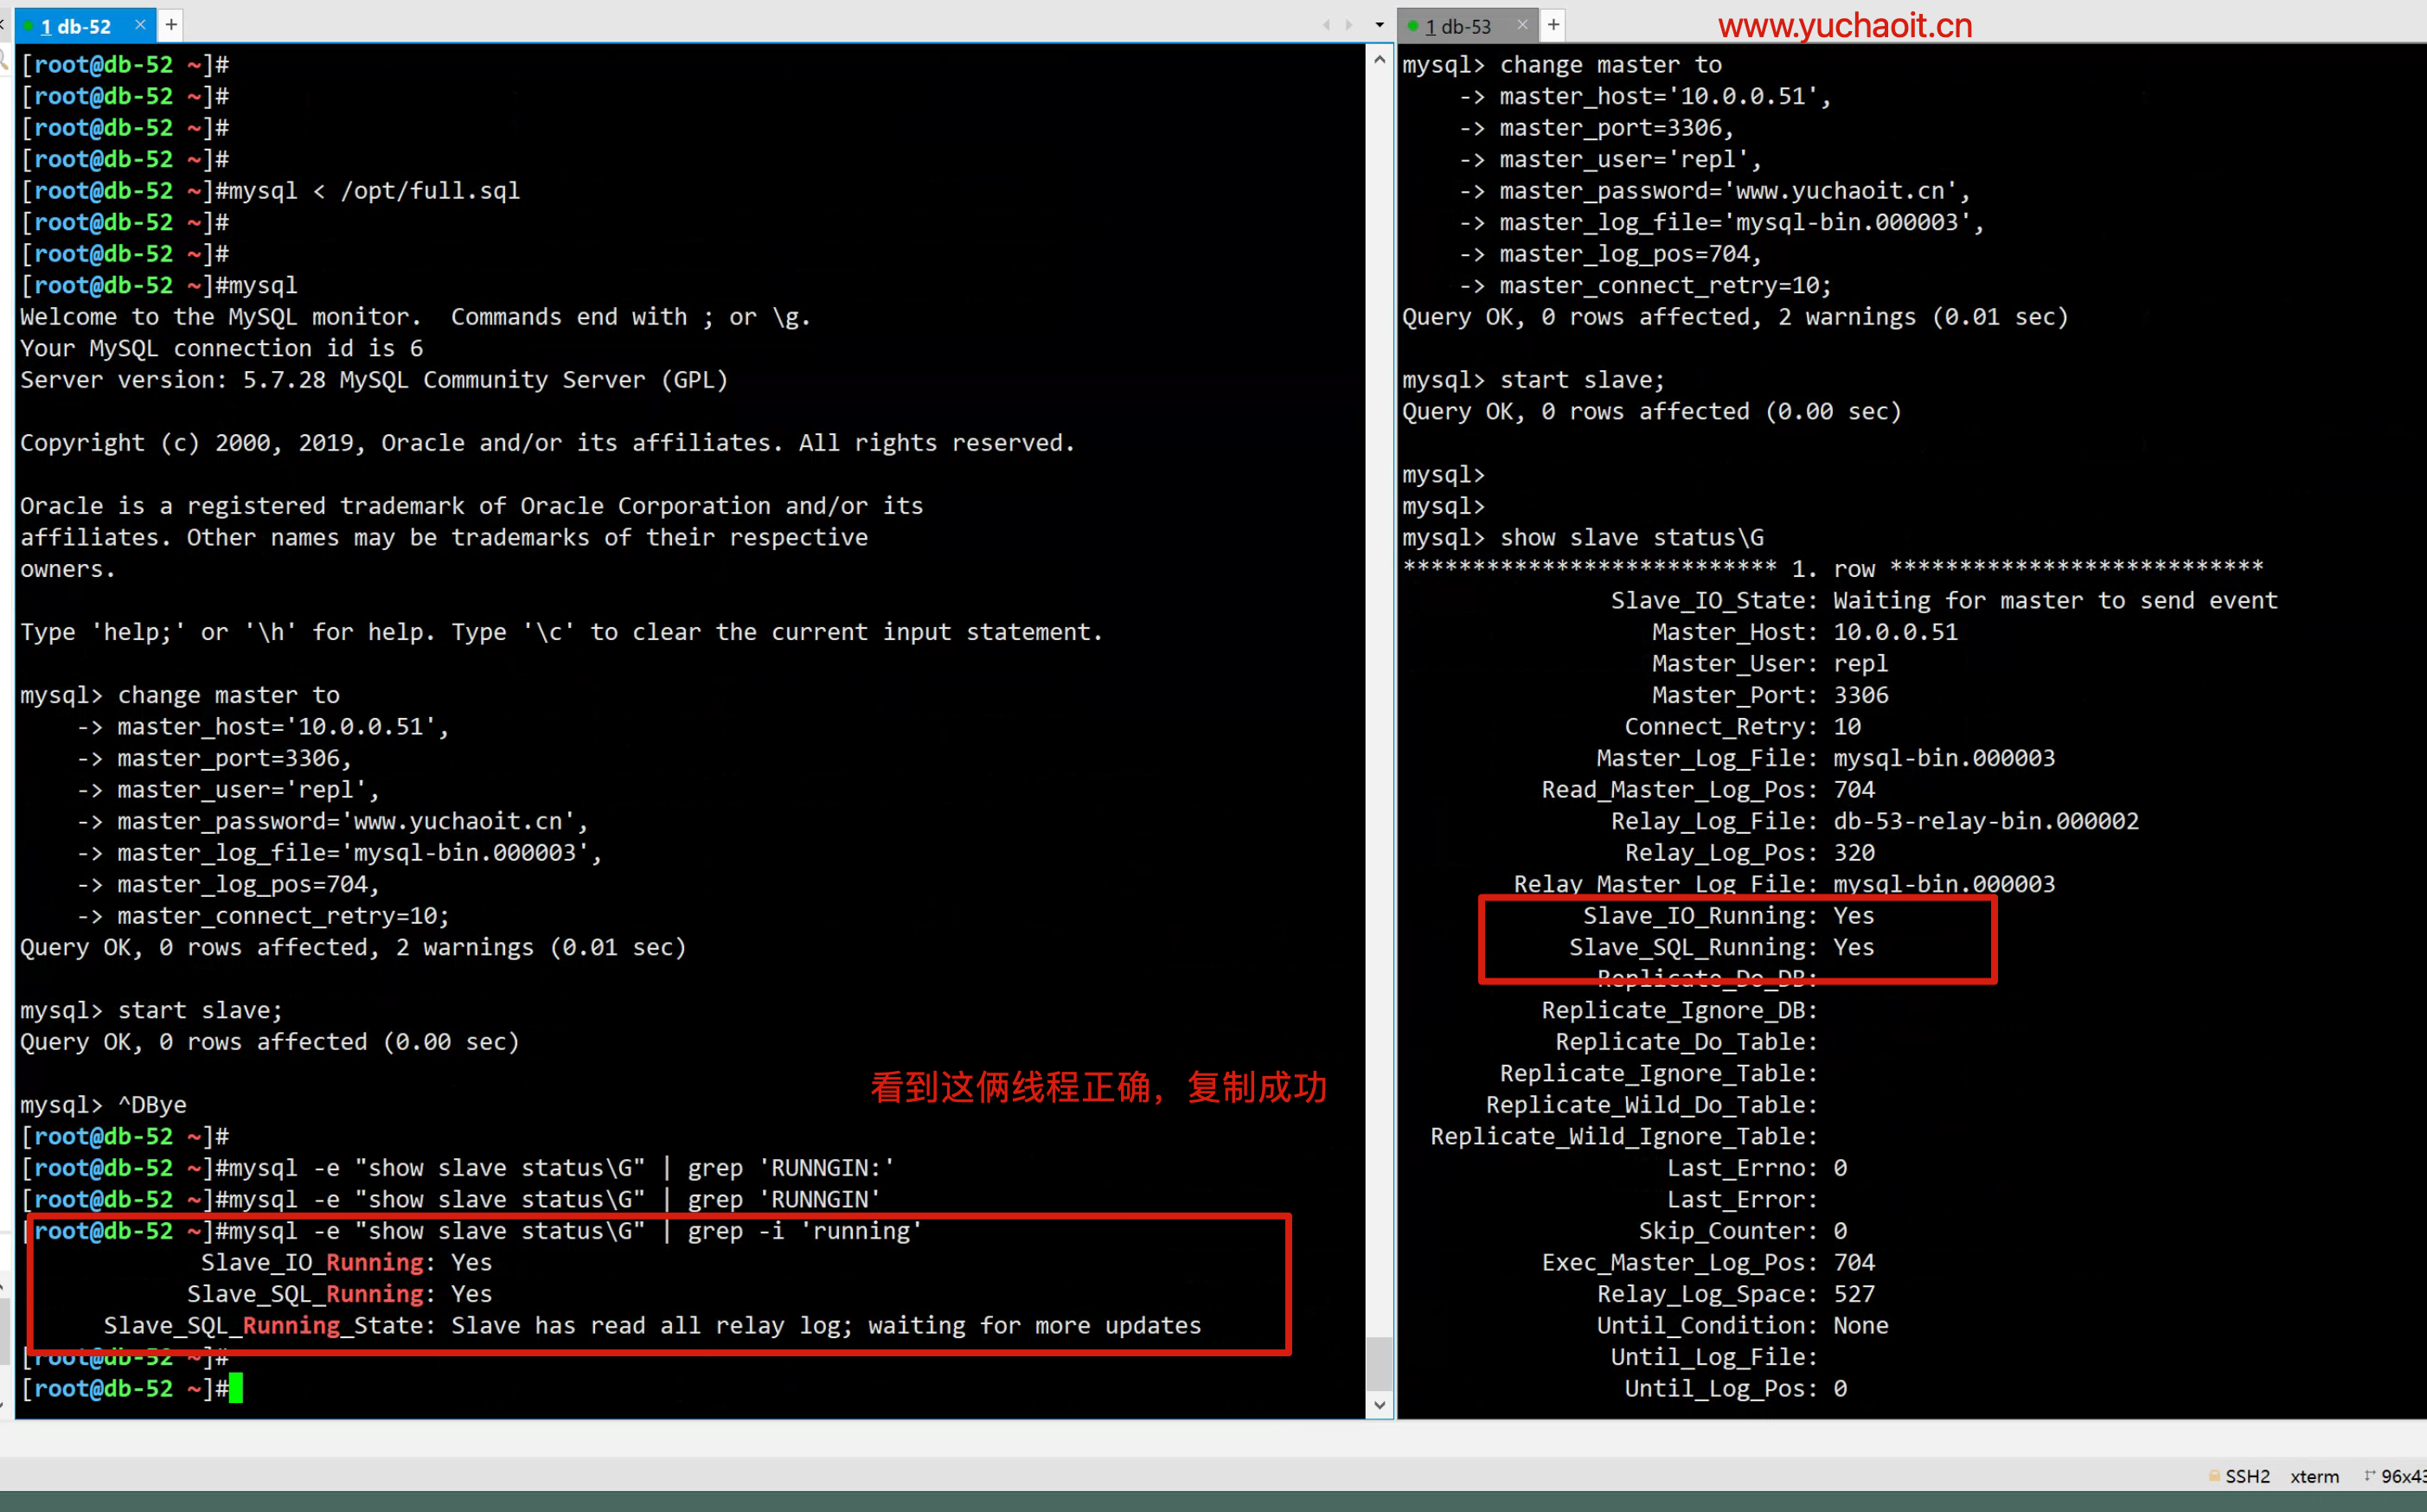The height and width of the screenshot is (1512, 2427).
Task: Click db-52 scrollbar up arrow
Action: pyautogui.click(x=1380, y=60)
